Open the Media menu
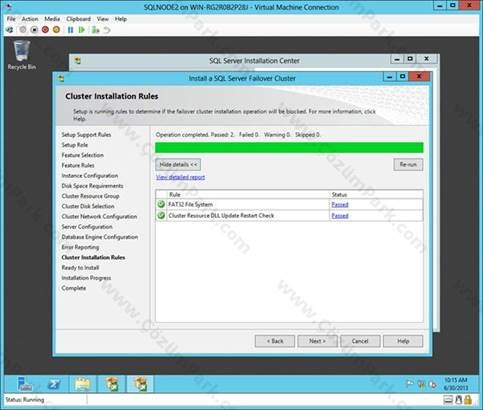483x410 pixels. coord(52,19)
